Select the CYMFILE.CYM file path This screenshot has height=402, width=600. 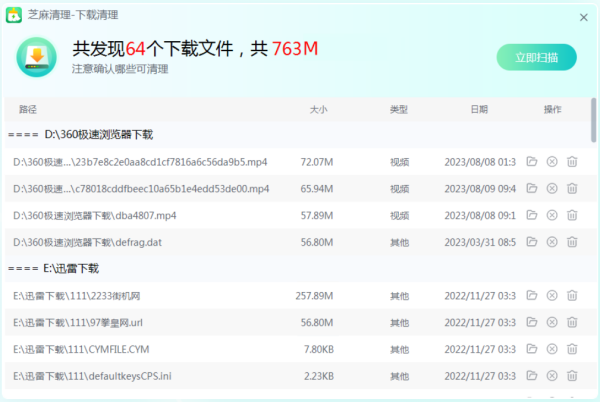pyautogui.click(x=81, y=350)
